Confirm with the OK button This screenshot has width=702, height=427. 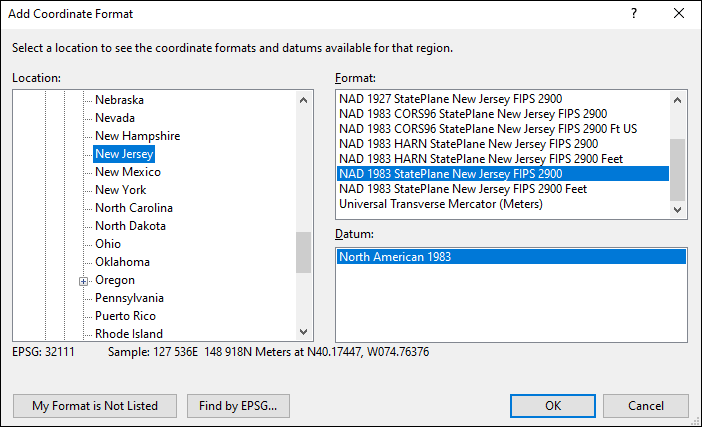tap(553, 406)
